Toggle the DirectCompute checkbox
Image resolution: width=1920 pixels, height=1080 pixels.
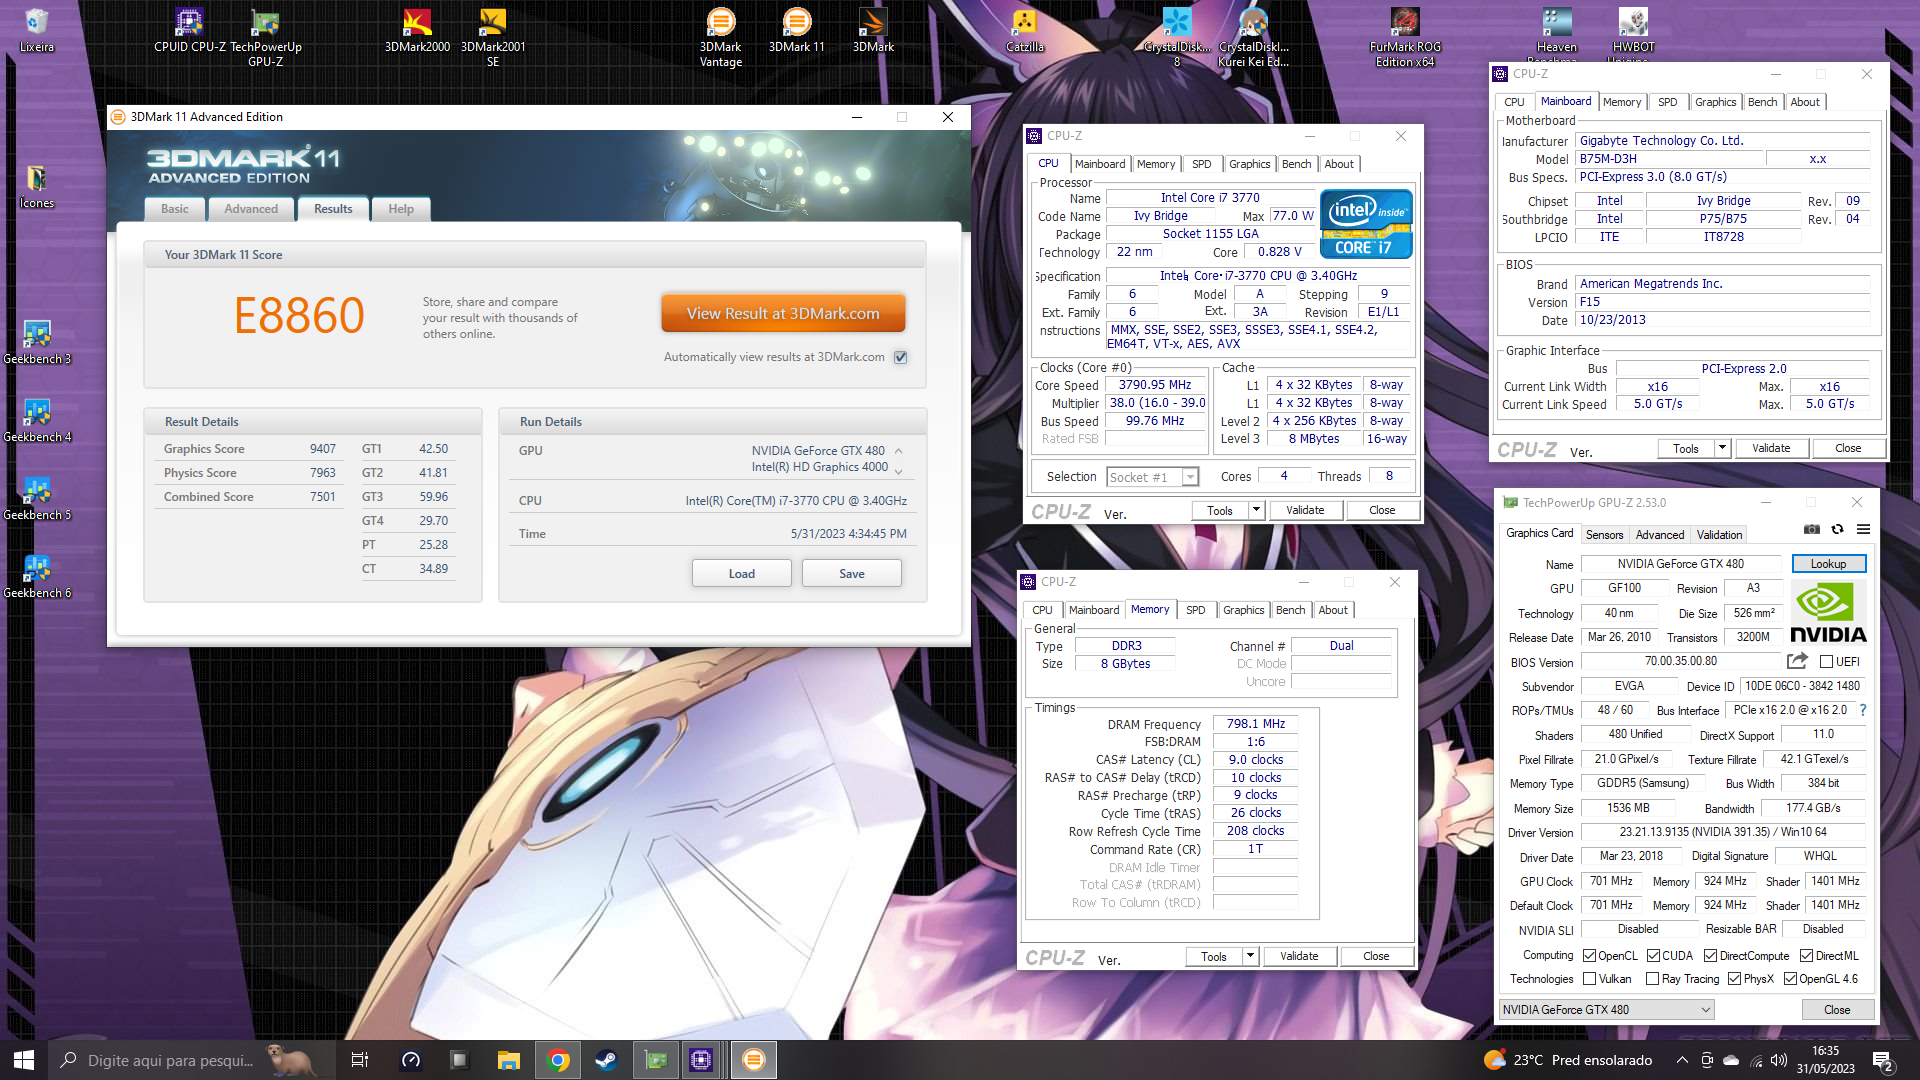click(x=1710, y=956)
